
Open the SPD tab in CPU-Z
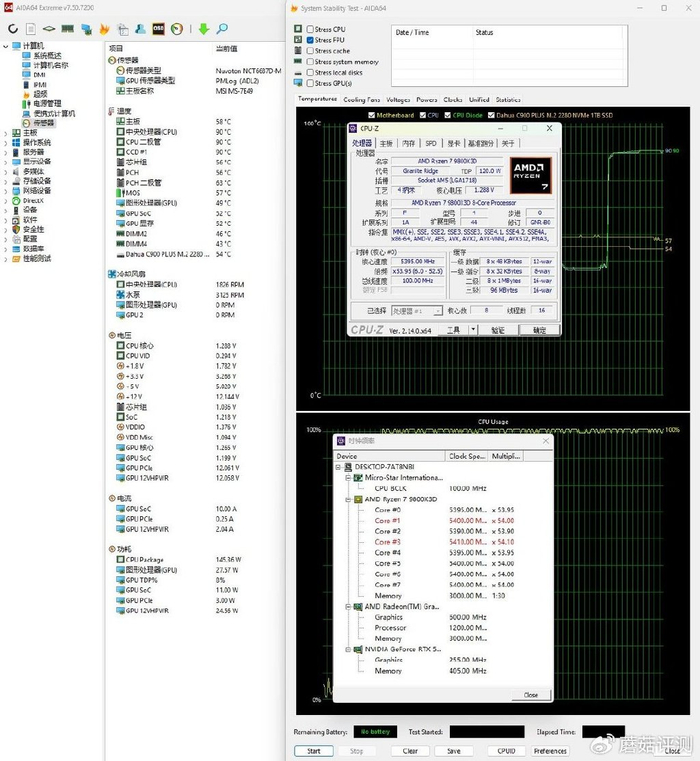tap(431, 143)
